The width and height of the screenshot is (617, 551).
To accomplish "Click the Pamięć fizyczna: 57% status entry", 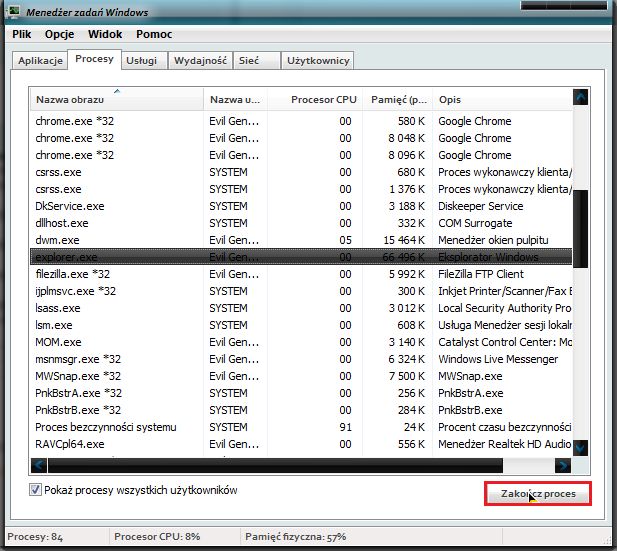I will [x=295, y=537].
